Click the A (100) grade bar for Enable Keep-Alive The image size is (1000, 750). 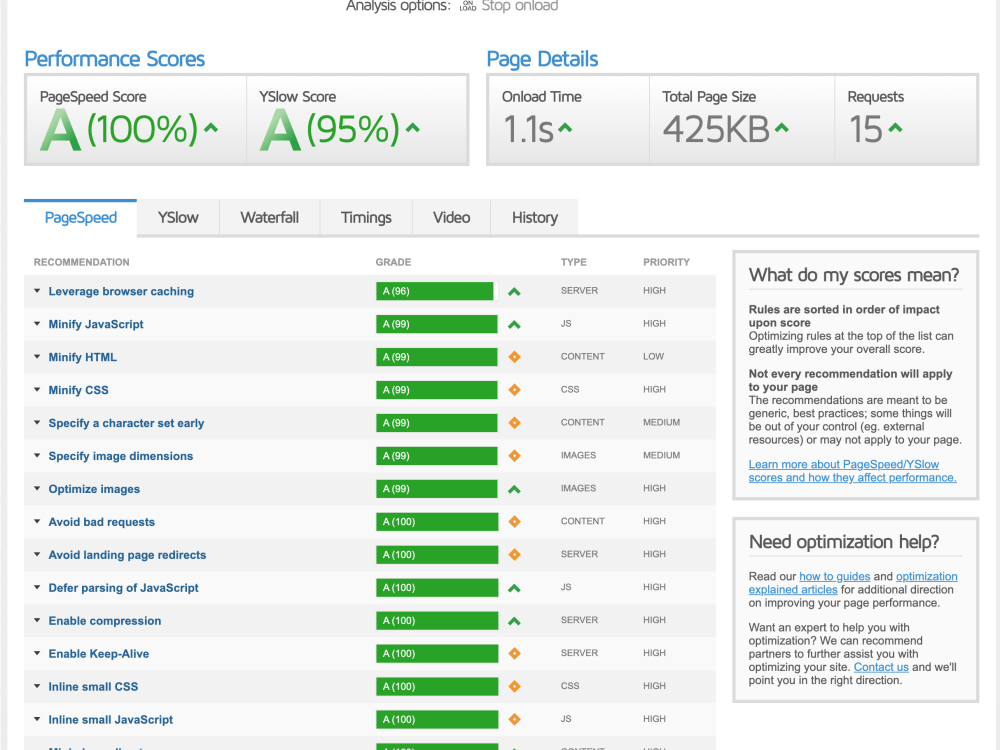[437, 654]
